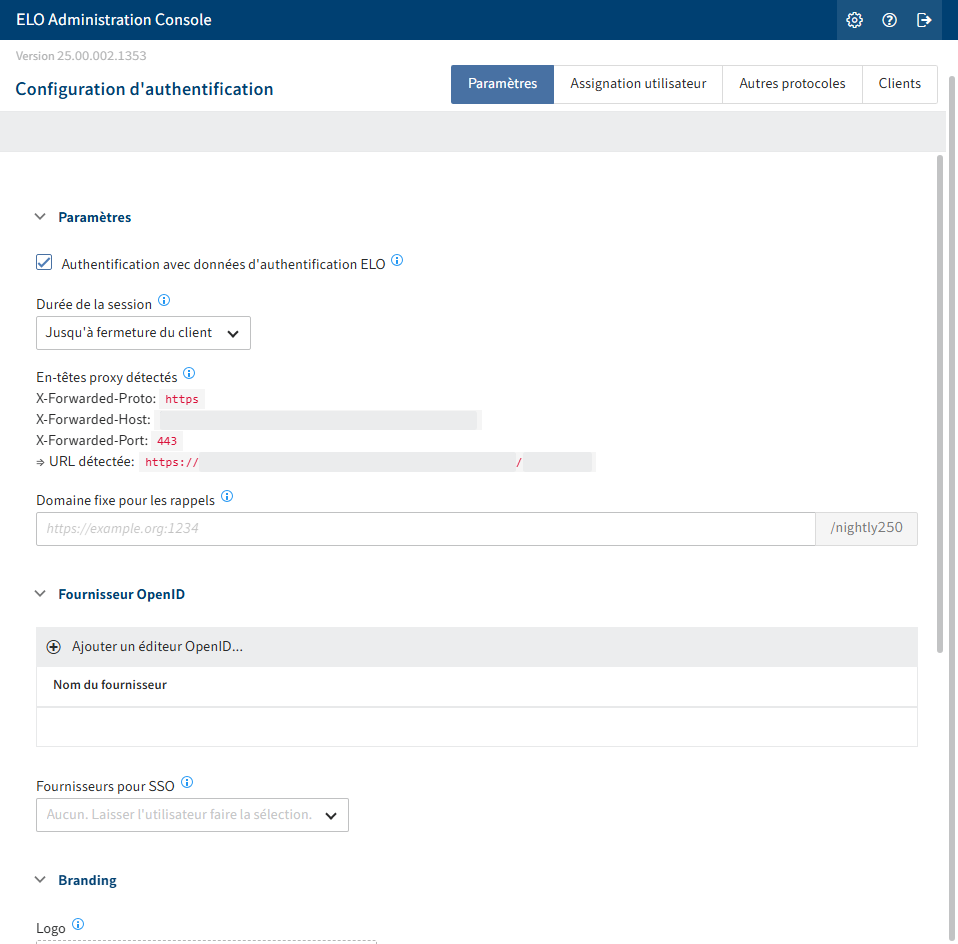Show info for Durée de la session
958x944 pixels.
coord(164,300)
